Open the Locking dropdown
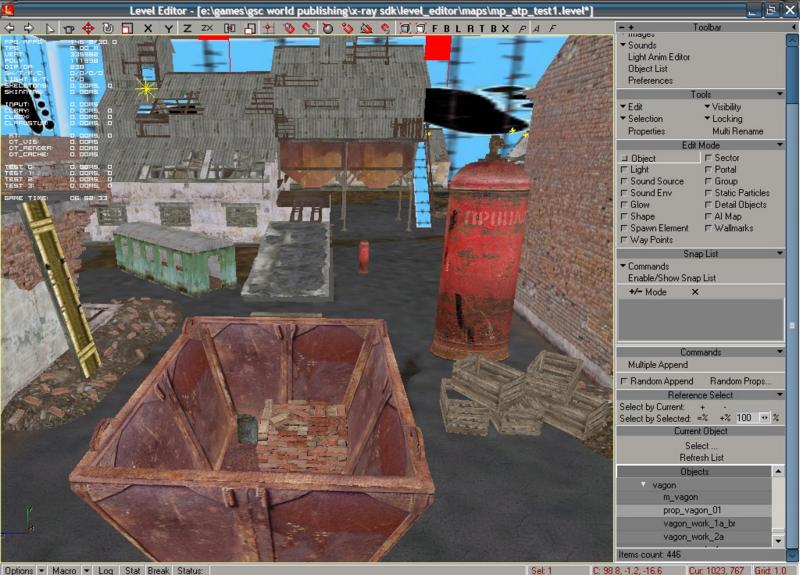Screen dimensions: 800x575 pos(723,118)
